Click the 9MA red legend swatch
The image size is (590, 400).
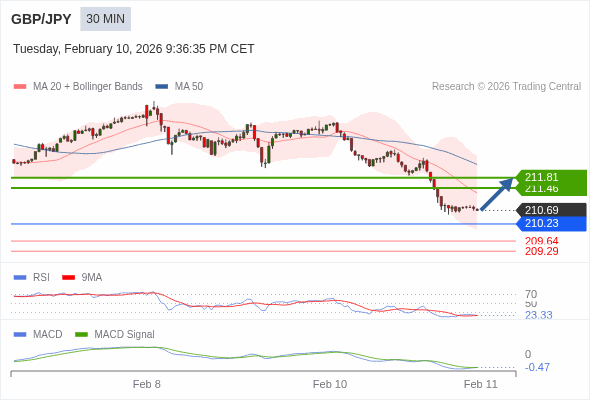pyautogui.click(x=68, y=278)
